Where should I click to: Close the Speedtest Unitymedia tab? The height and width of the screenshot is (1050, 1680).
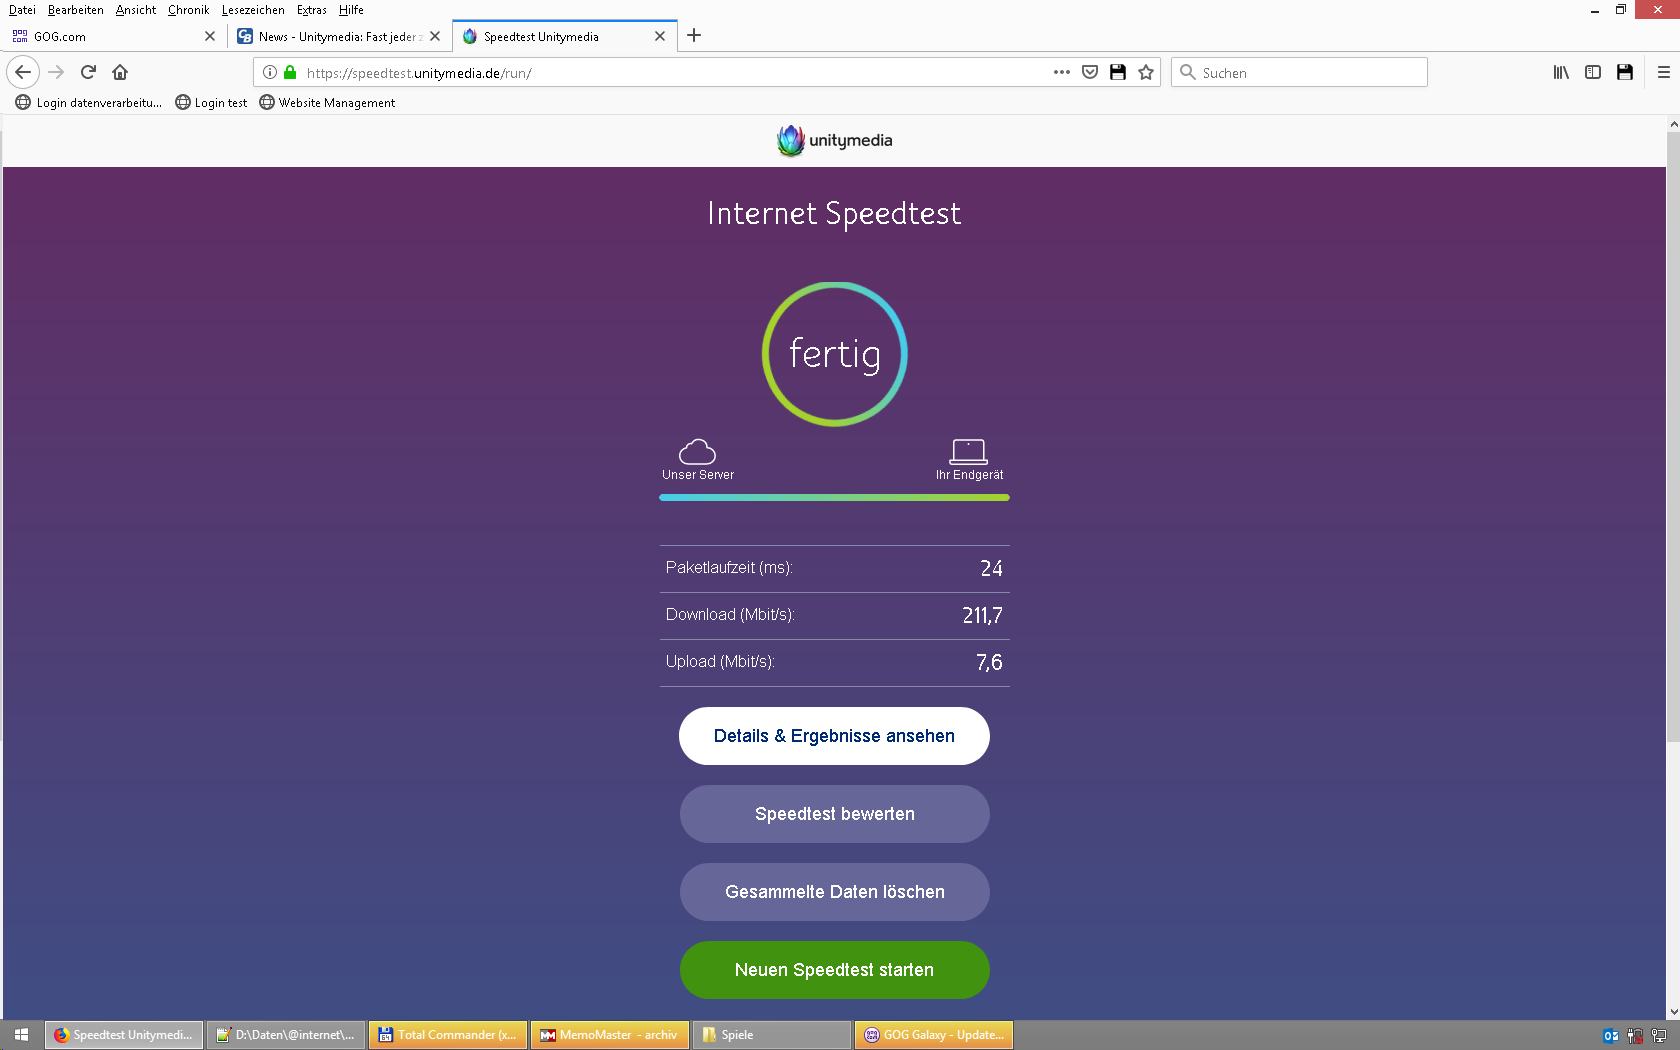(660, 36)
